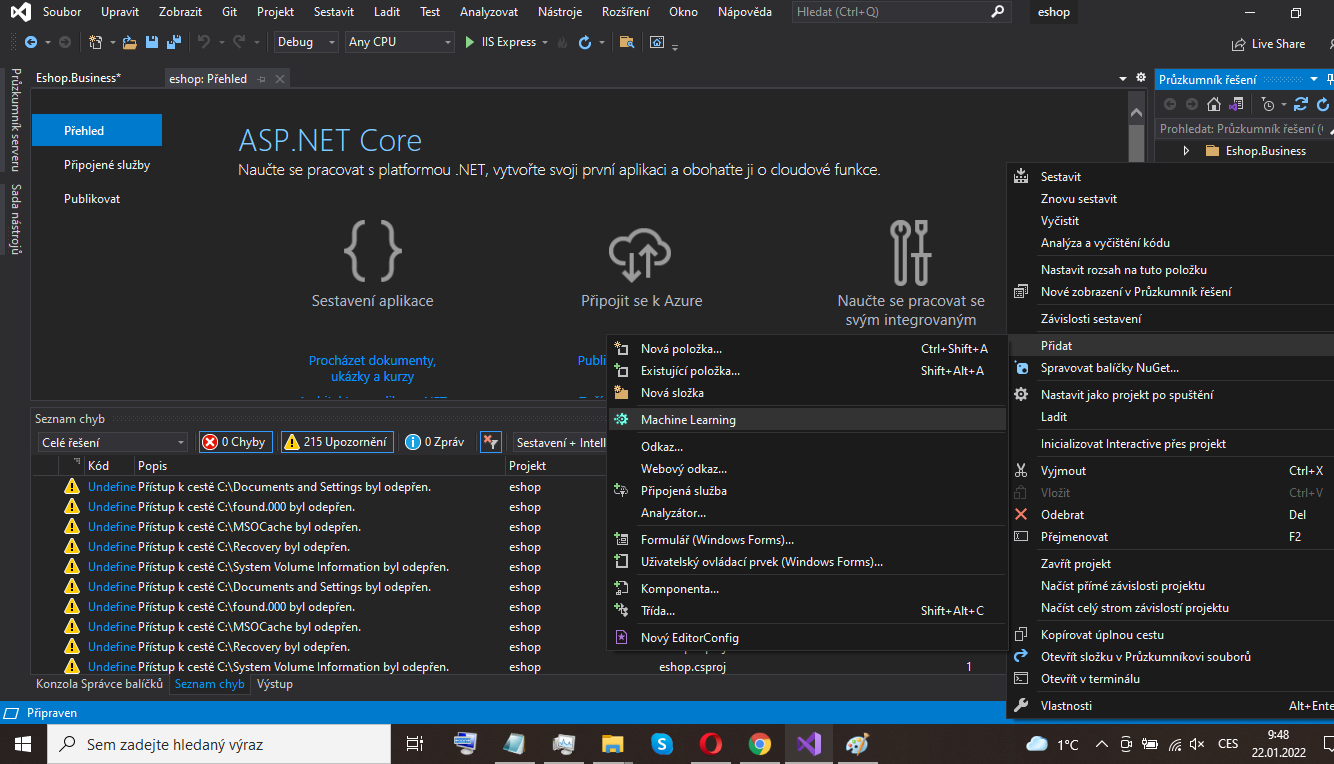The image size is (1334, 764).
Task: Click the clear filter icon in error list
Action: coord(491,442)
